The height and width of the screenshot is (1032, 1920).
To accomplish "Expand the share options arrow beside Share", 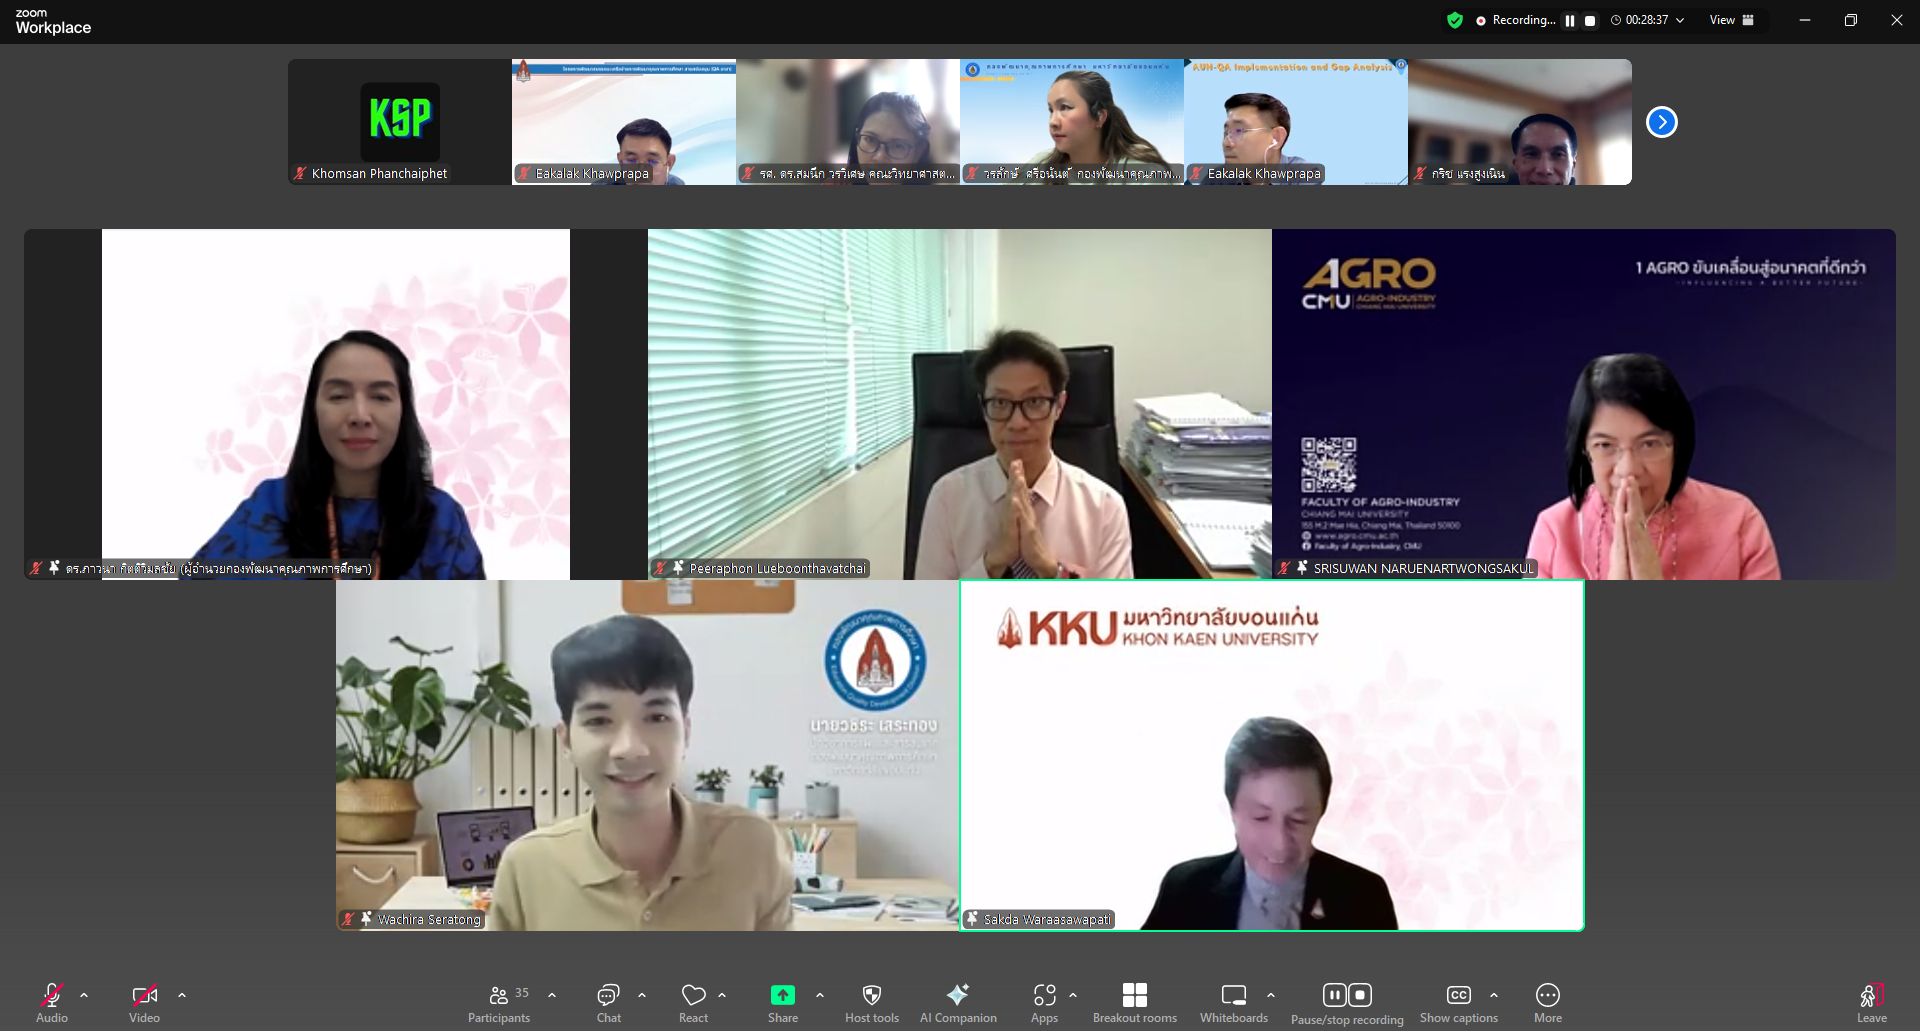I will 820,995.
